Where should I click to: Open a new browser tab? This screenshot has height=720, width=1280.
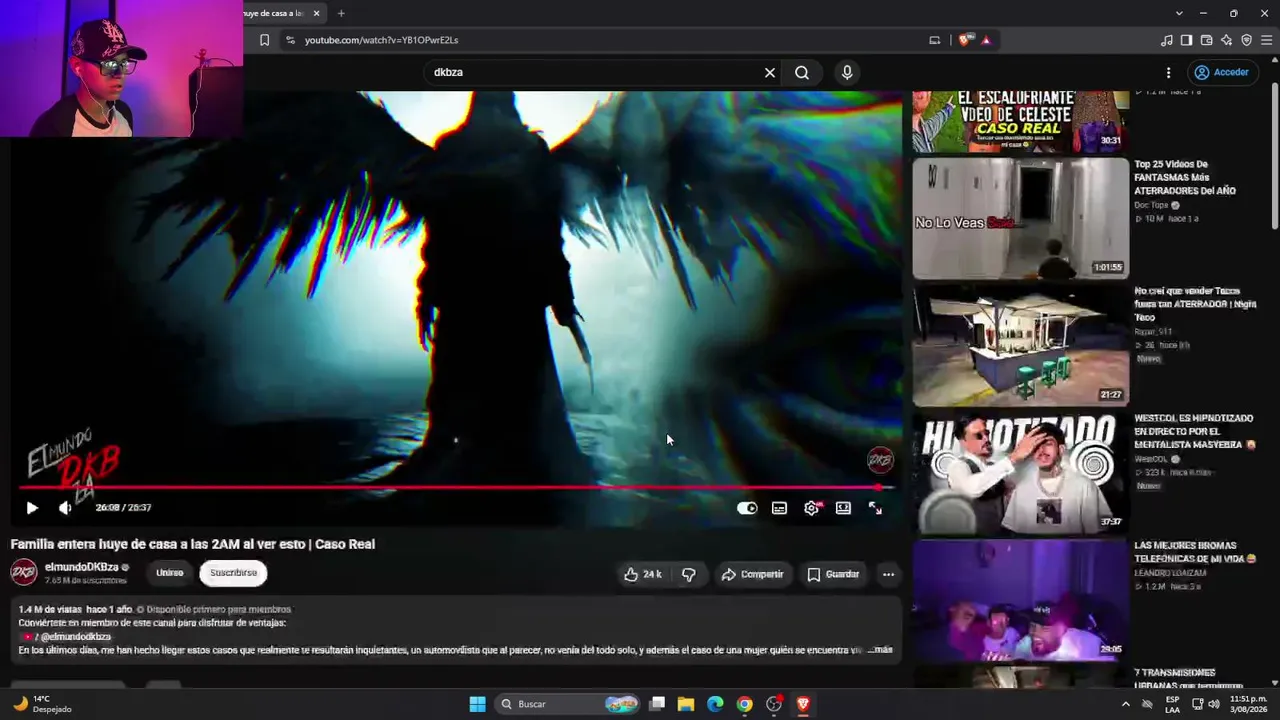[341, 13]
